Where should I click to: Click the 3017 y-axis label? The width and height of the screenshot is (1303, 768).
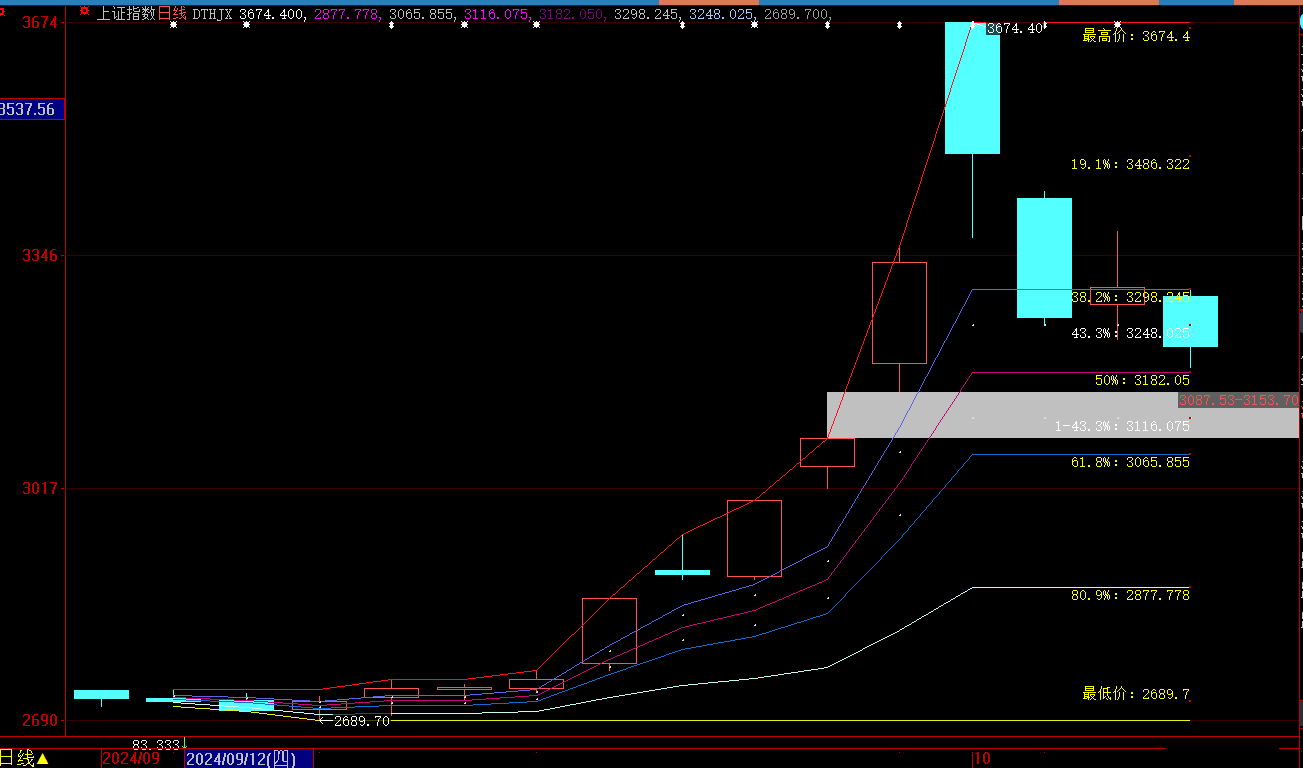(x=40, y=488)
